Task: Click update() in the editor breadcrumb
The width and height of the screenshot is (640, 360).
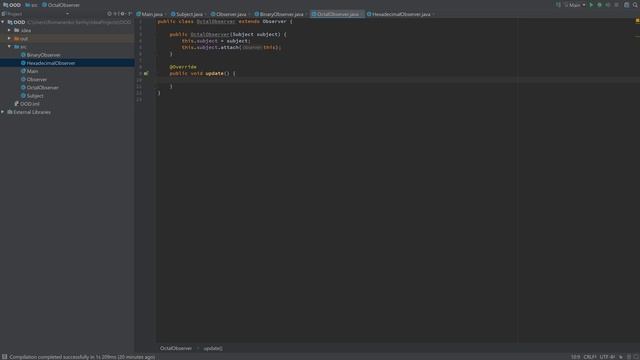Action: coord(213,348)
